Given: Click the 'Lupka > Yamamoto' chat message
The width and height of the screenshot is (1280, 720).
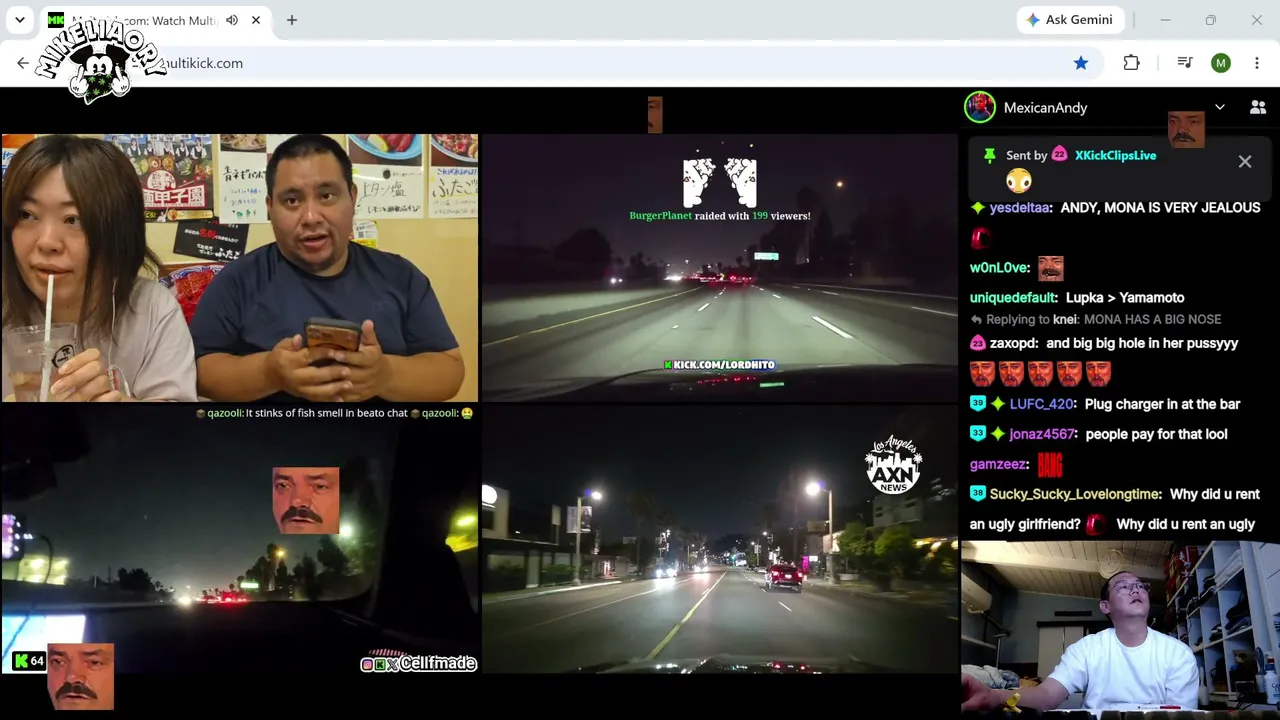Looking at the screenshot, I should [1125, 298].
